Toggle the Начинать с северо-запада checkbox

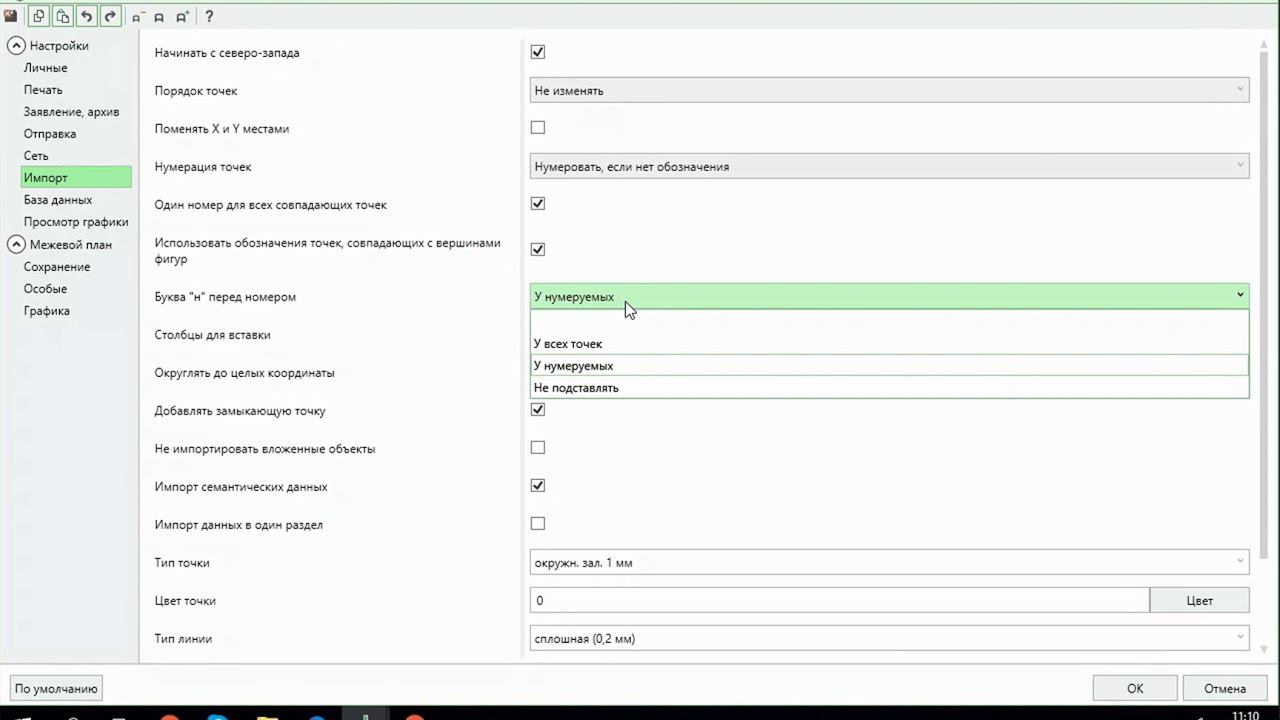[538, 52]
